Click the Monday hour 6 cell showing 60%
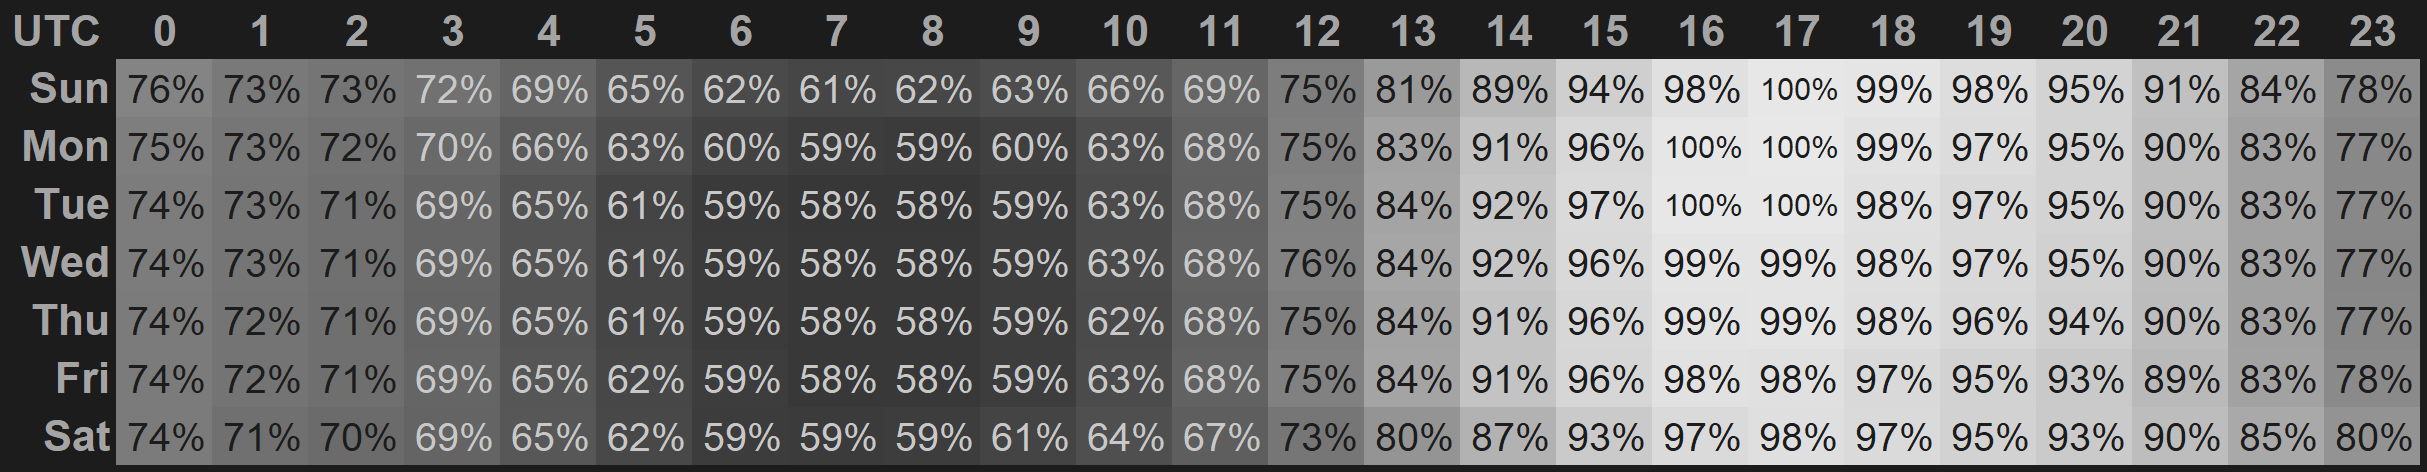 pos(741,148)
